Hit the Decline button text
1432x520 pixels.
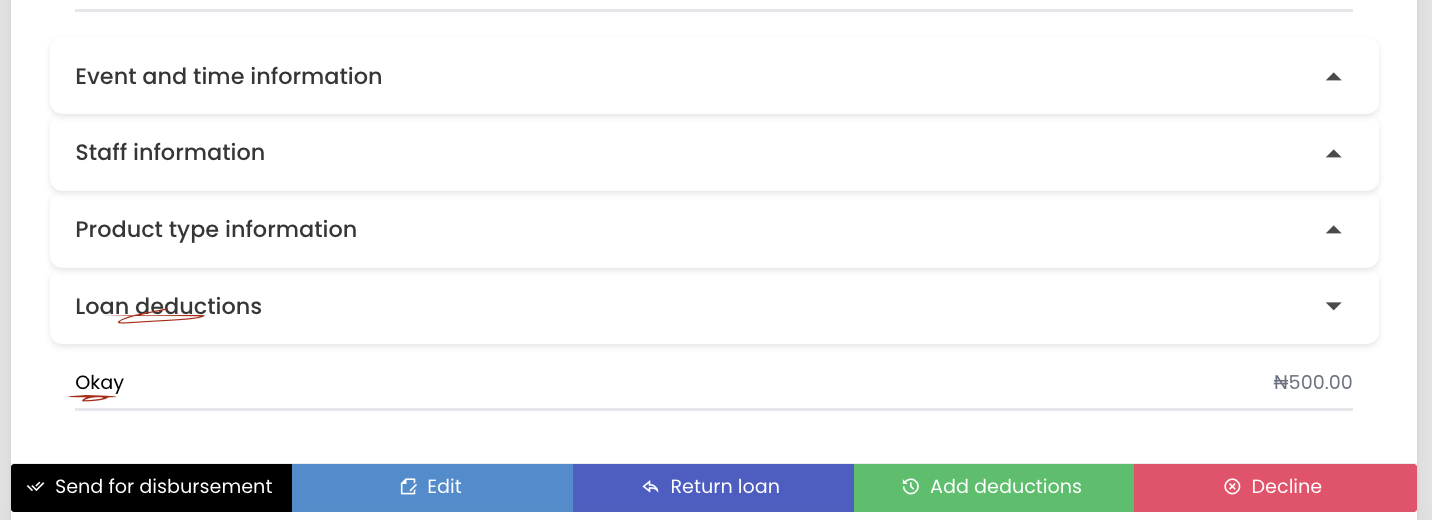1286,487
